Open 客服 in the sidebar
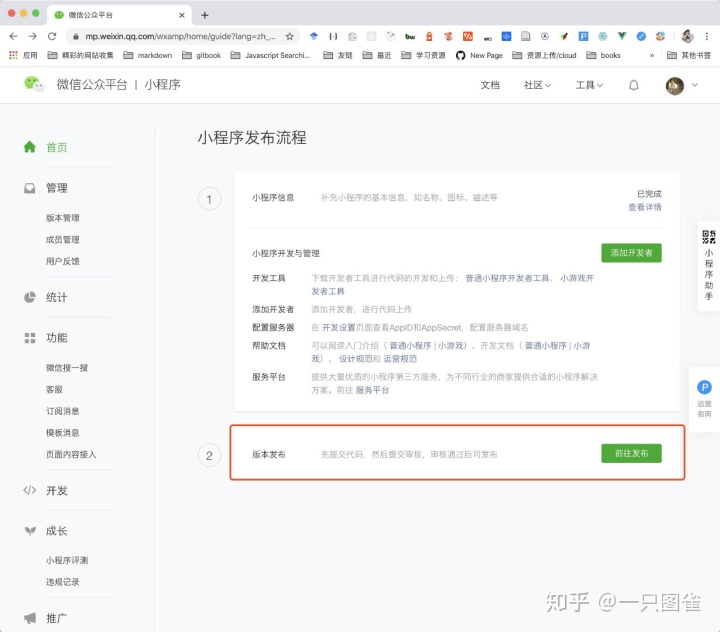The width and height of the screenshot is (720, 632). click(x=54, y=389)
